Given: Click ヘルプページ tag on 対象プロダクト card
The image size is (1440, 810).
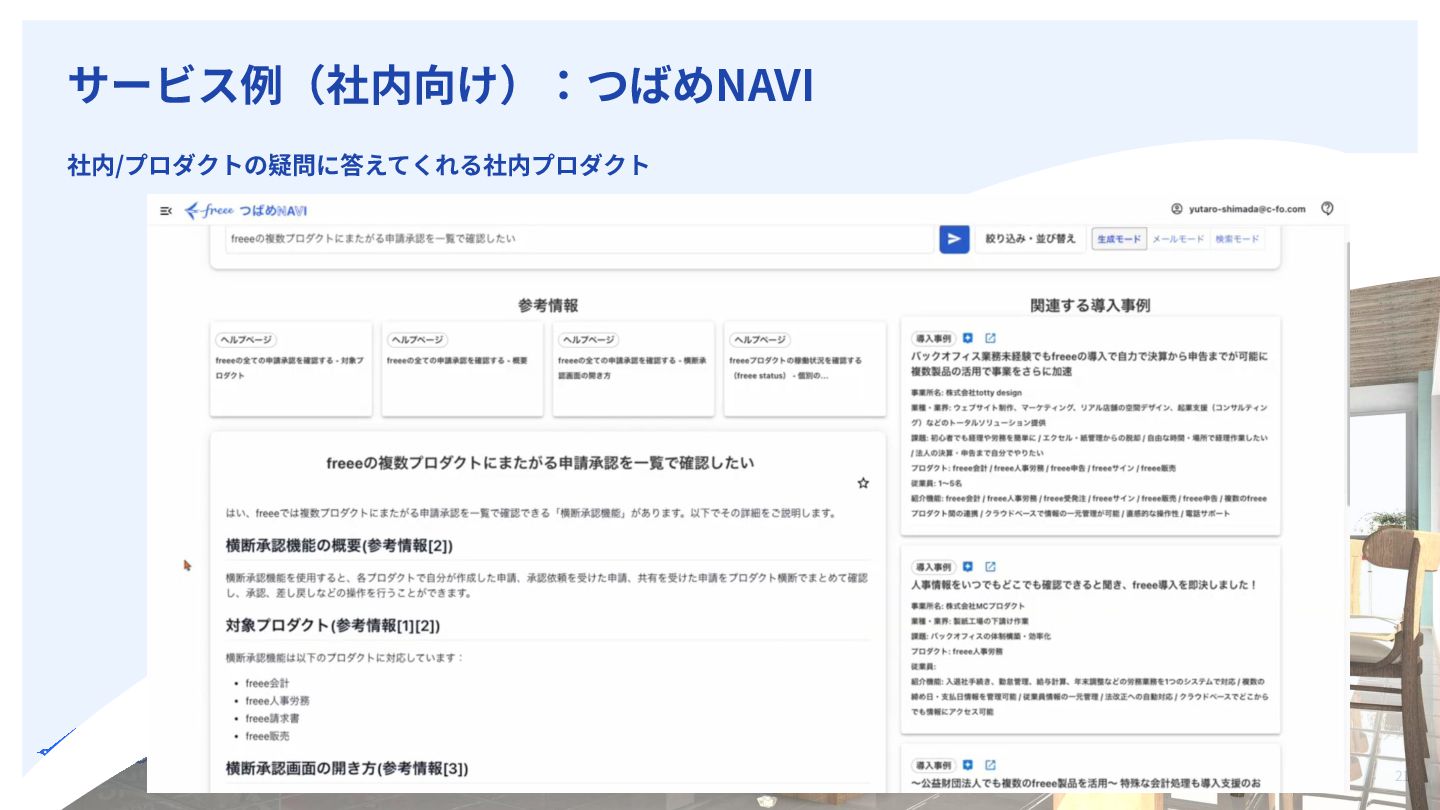Looking at the screenshot, I should pos(245,340).
